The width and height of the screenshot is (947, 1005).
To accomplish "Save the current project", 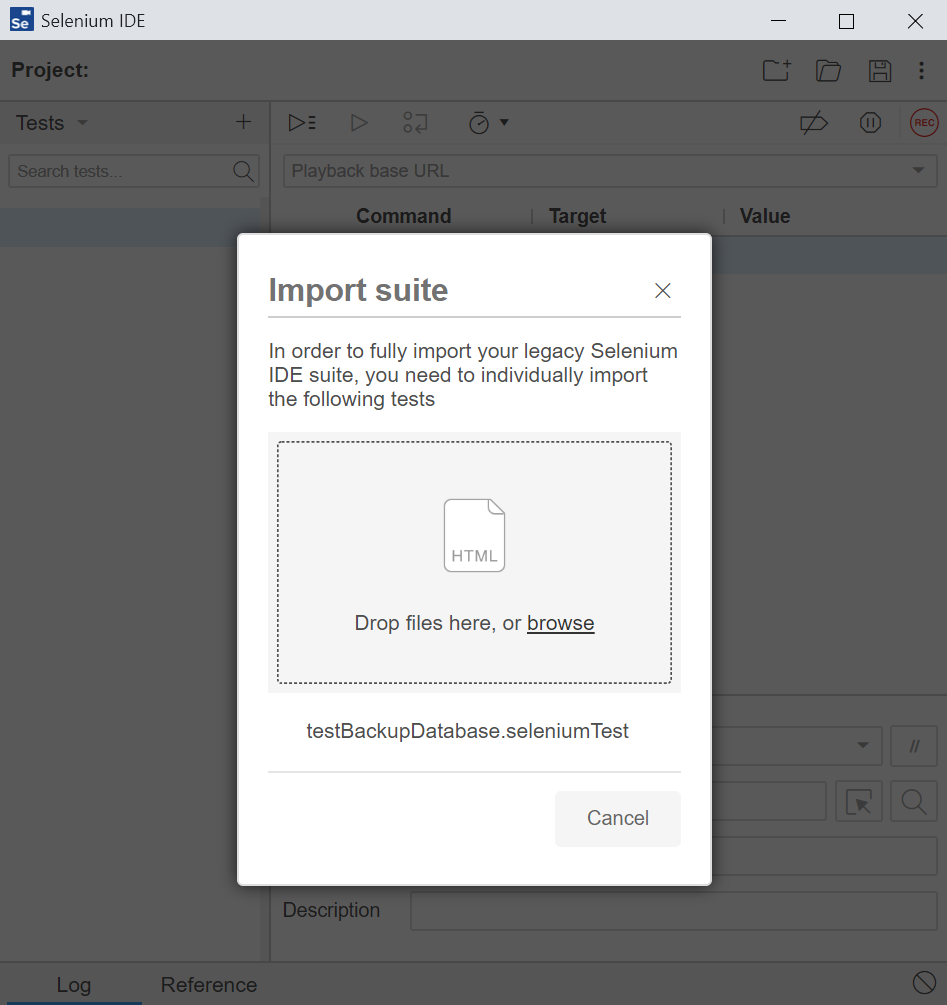I will pos(880,71).
